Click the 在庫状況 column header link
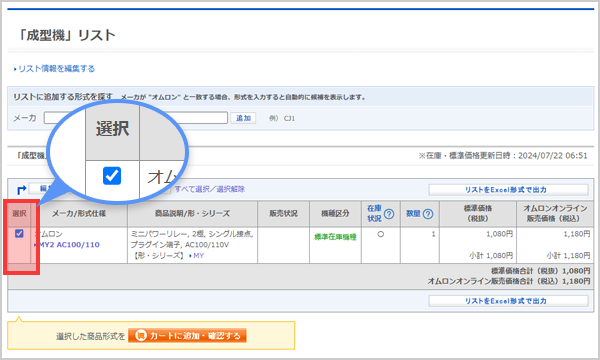The width and height of the screenshot is (600, 360). tap(374, 213)
